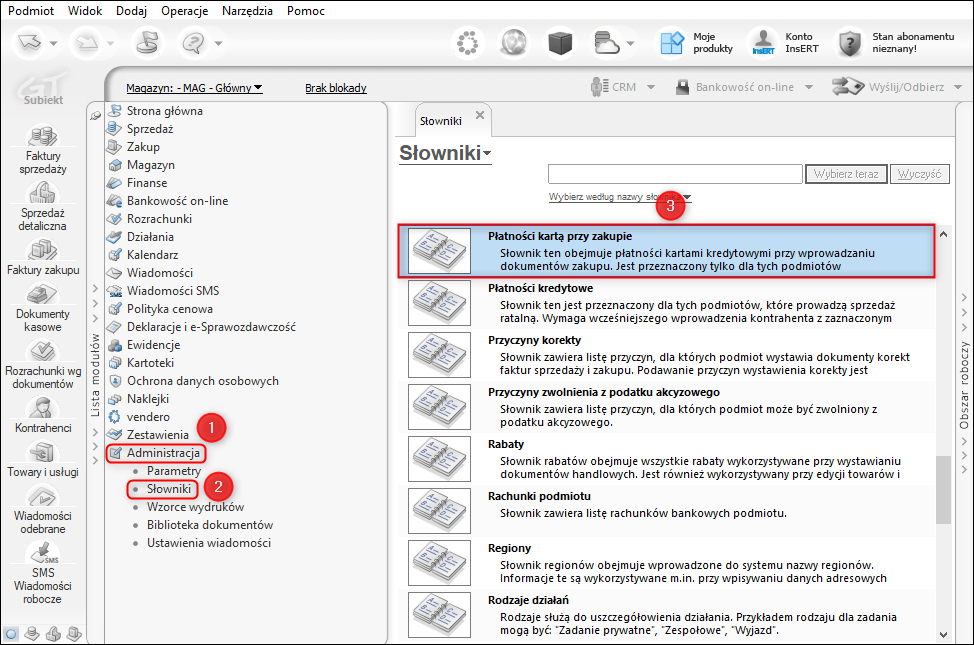Close the Słowniki tab
Image resolution: width=974 pixels, height=645 pixels.
tap(480, 115)
